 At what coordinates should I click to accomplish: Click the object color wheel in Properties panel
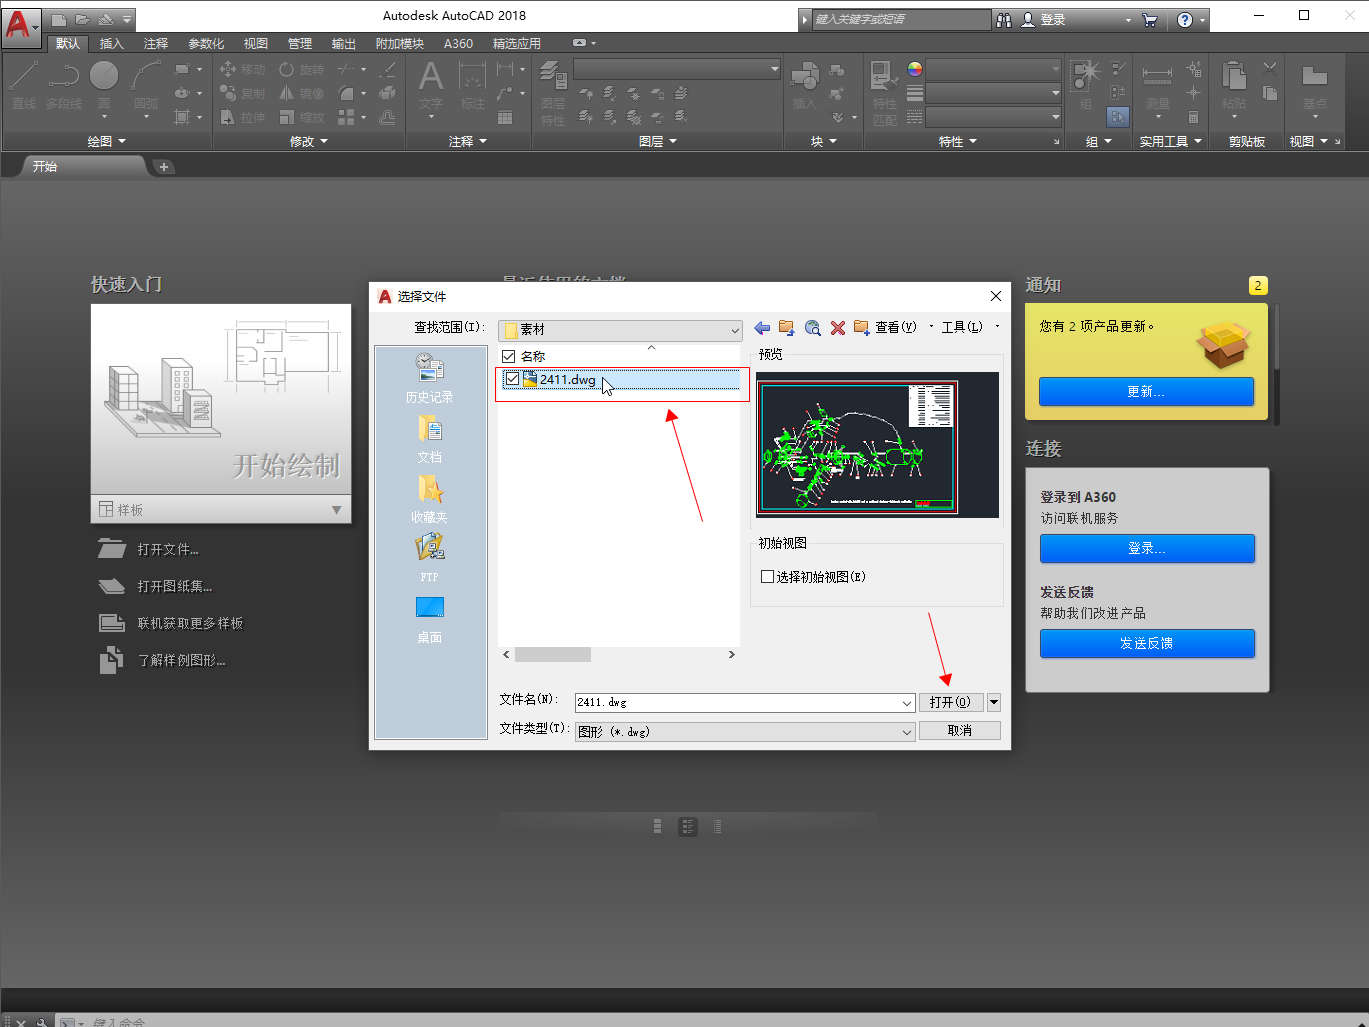coord(914,69)
